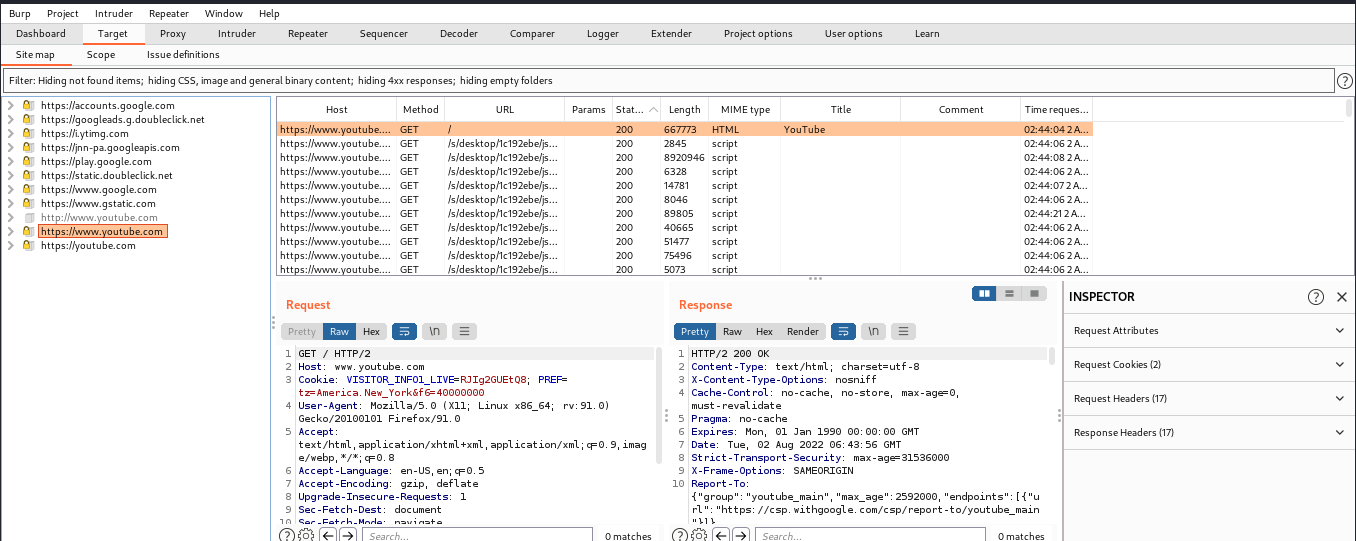Switch Response view to Raw
Image resolution: width=1356 pixels, height=541 pixels.
(x=732, y=331)
